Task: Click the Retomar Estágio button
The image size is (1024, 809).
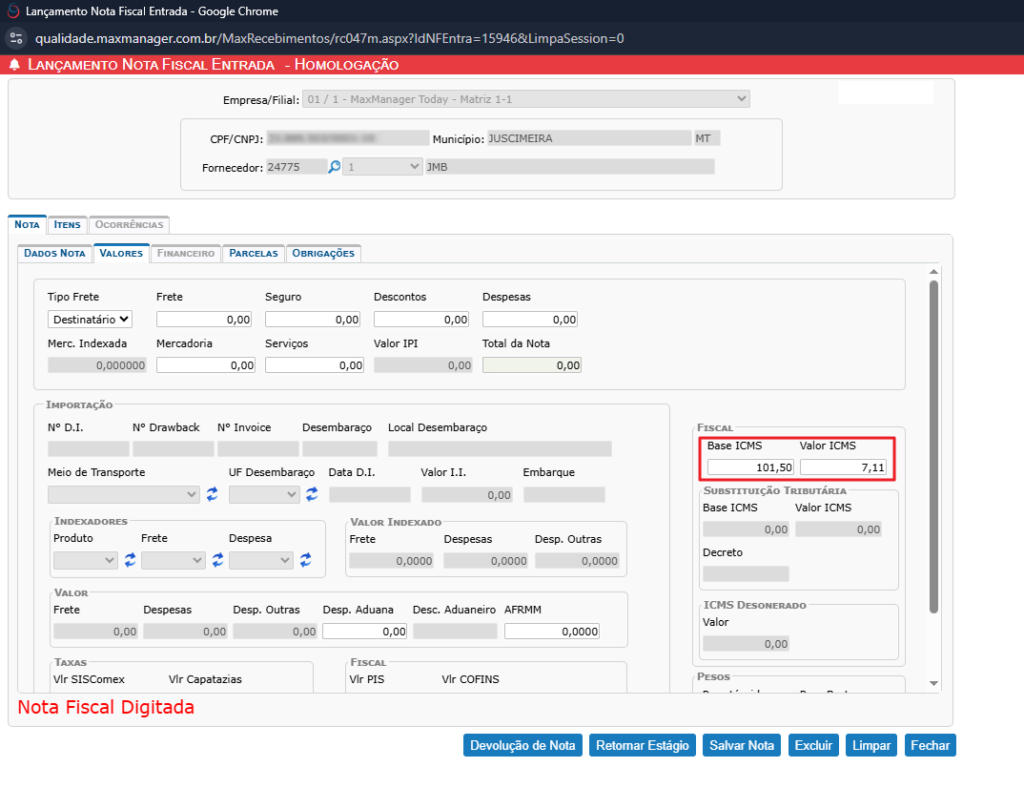Action: [x=641, y=745]
